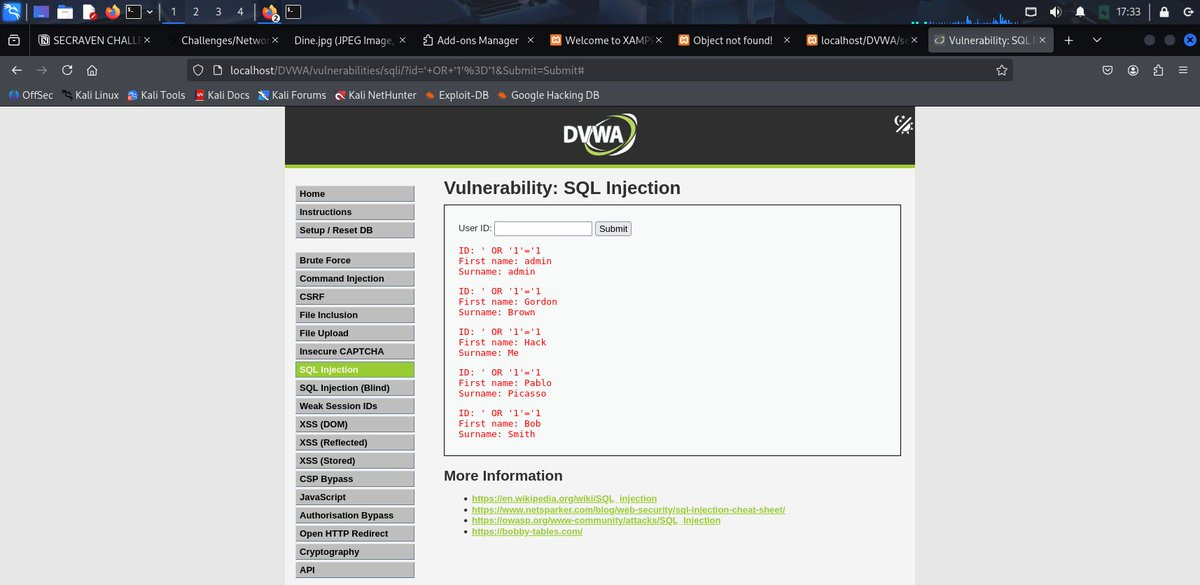Switch to workspace 3
Screen dimensions: 1200x585
[x=218, y=12]
